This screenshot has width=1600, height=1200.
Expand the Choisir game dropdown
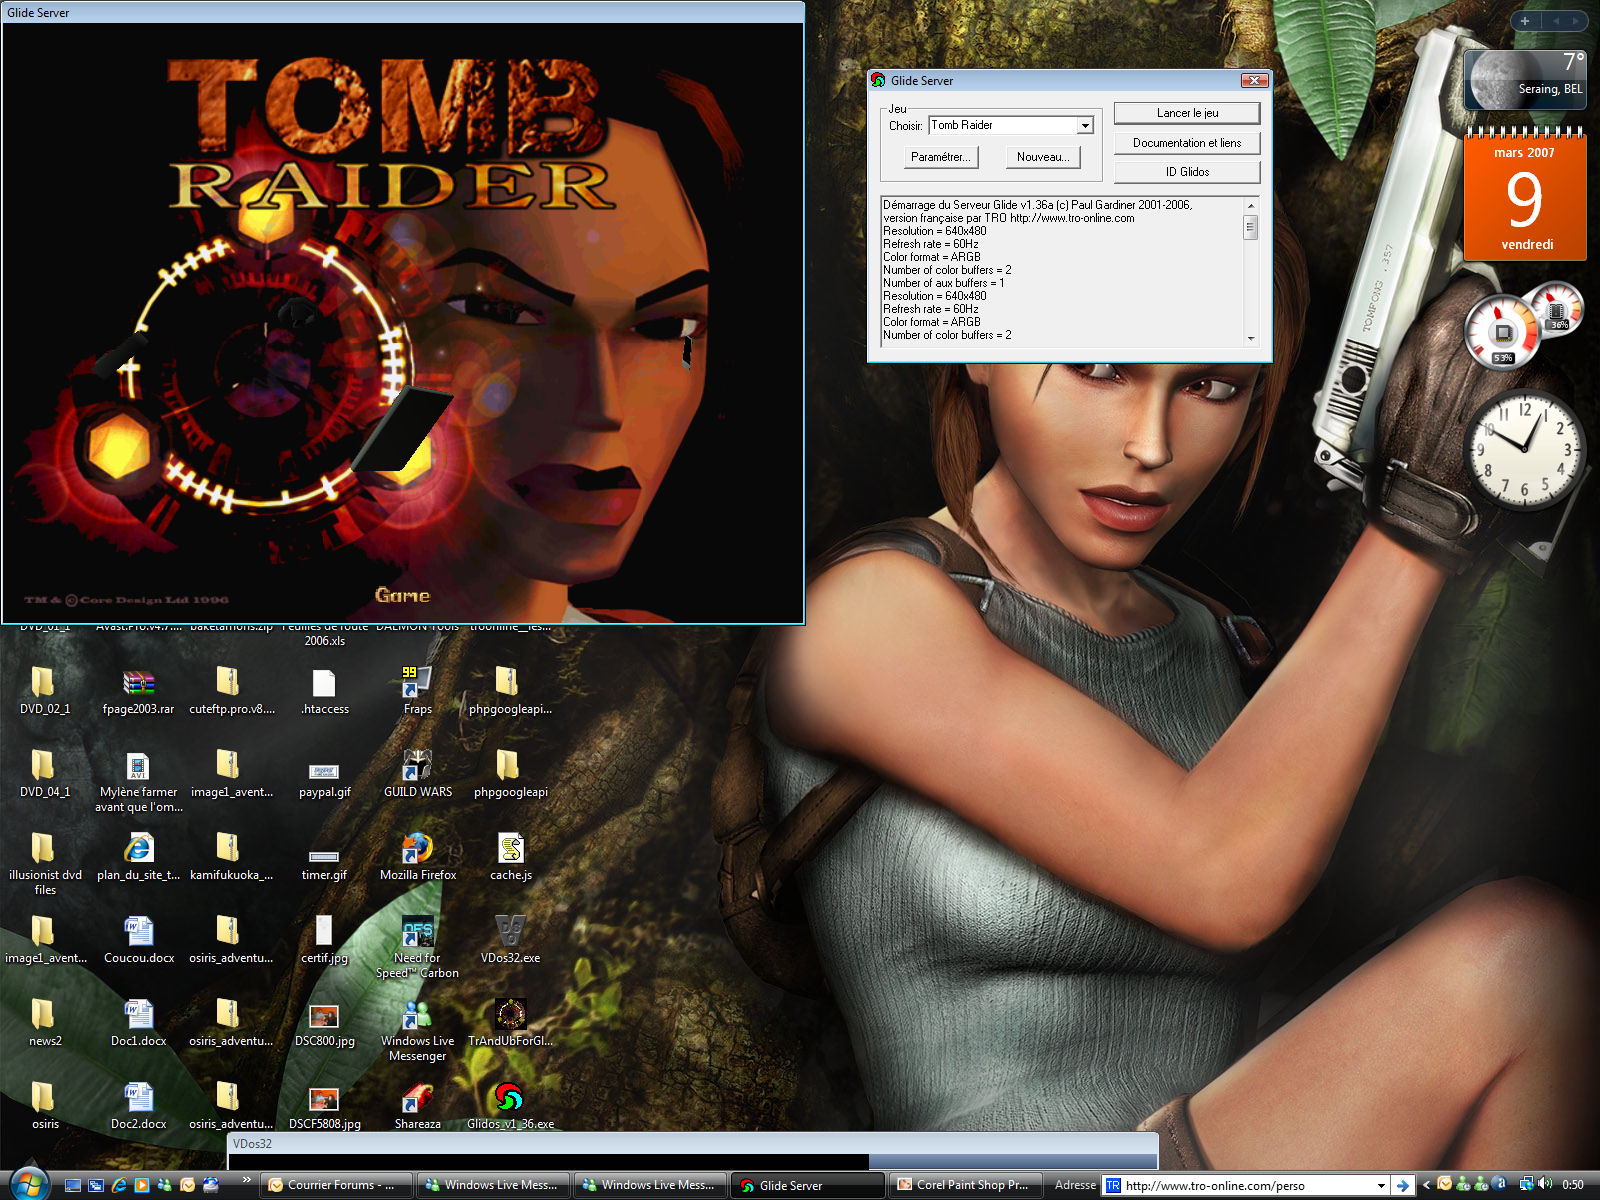pyautogui.click(x=1085, y=126)
